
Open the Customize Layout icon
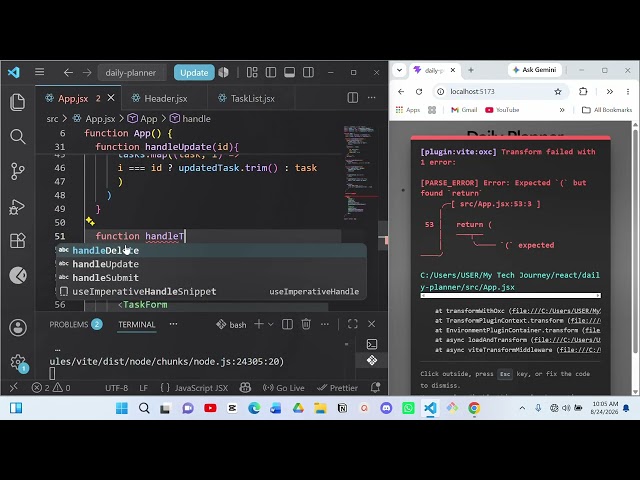(252, 72)
